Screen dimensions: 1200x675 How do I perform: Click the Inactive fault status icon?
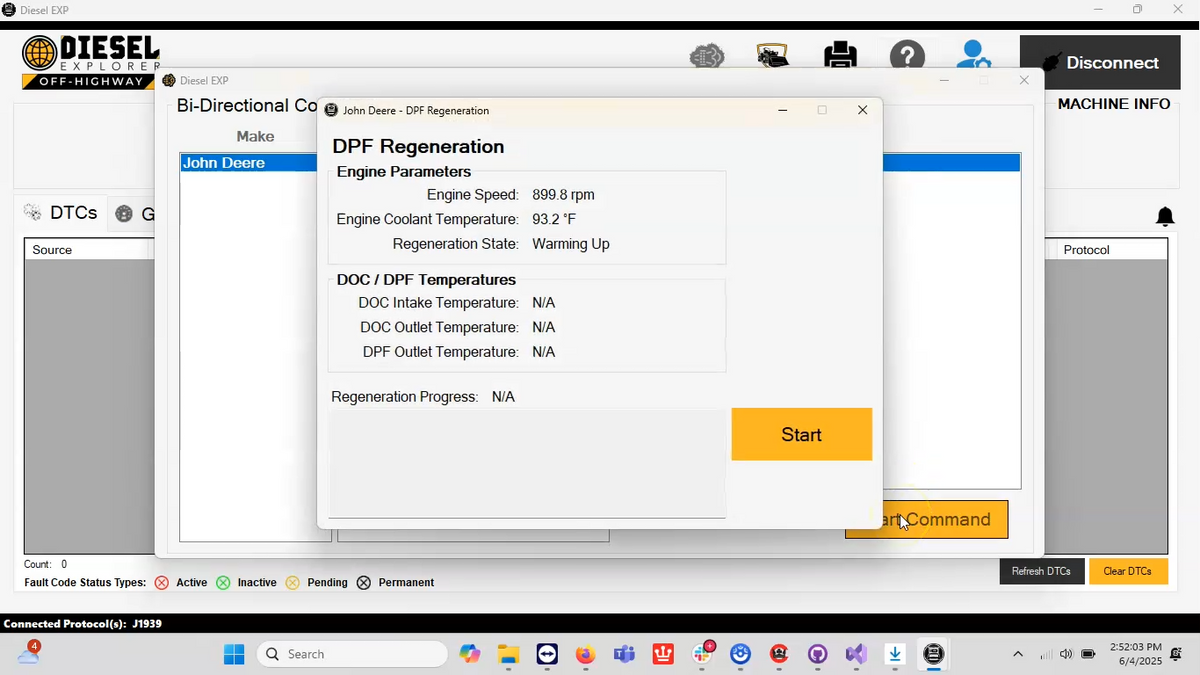(223, 582)
